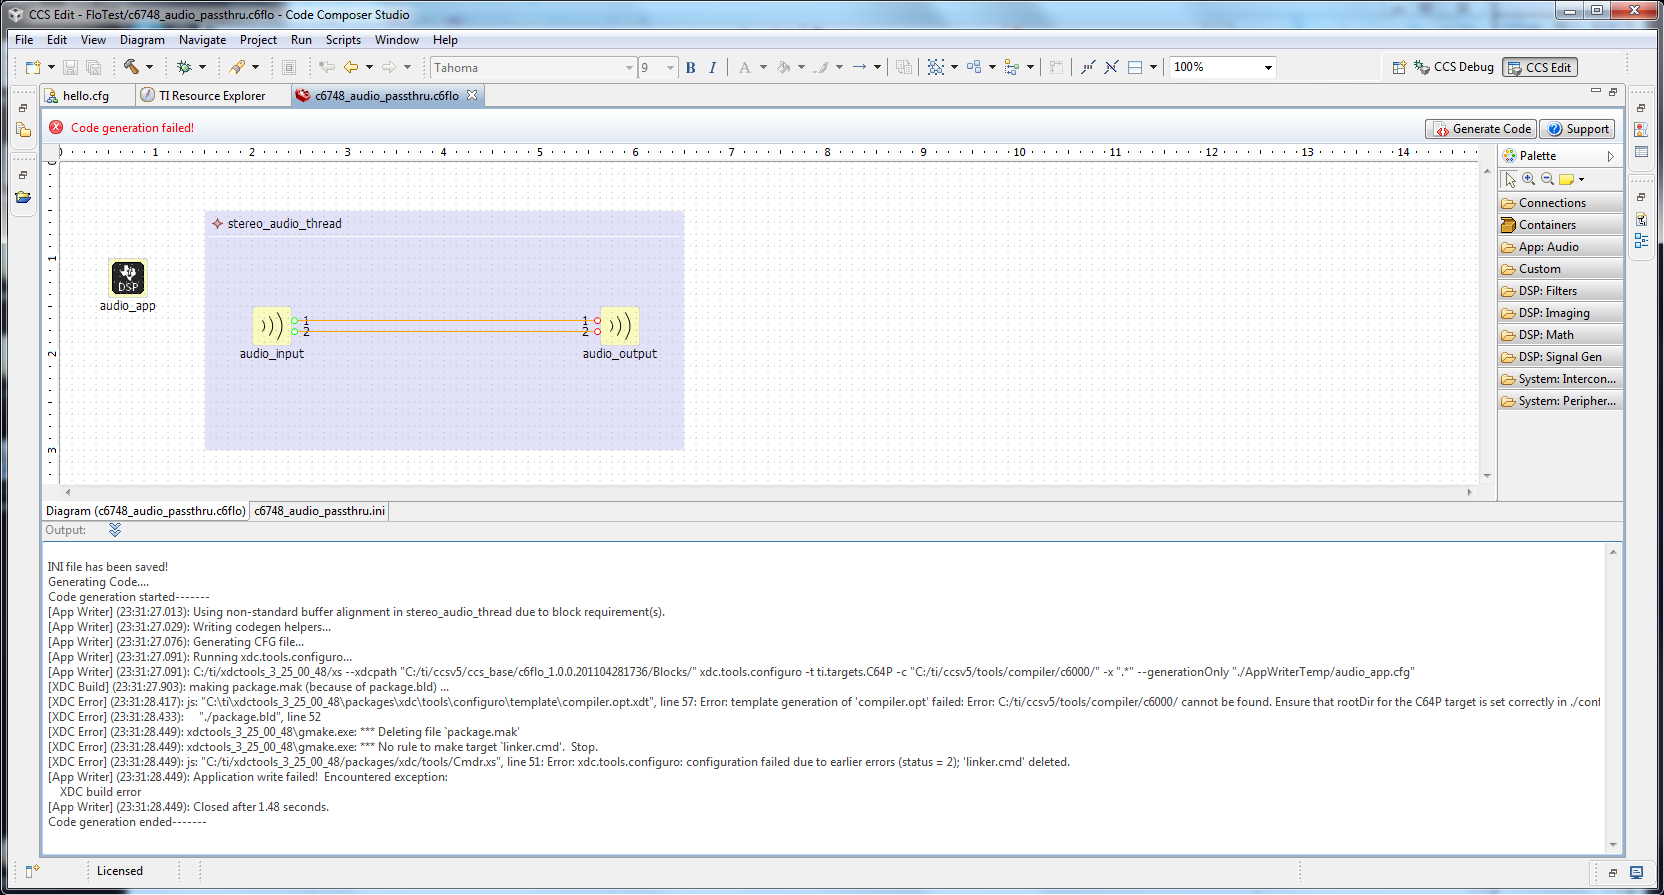This screenshot has width=1664, height=895.
Task: Select the audio_app DSP block
Action: click(x=128, y=278)
